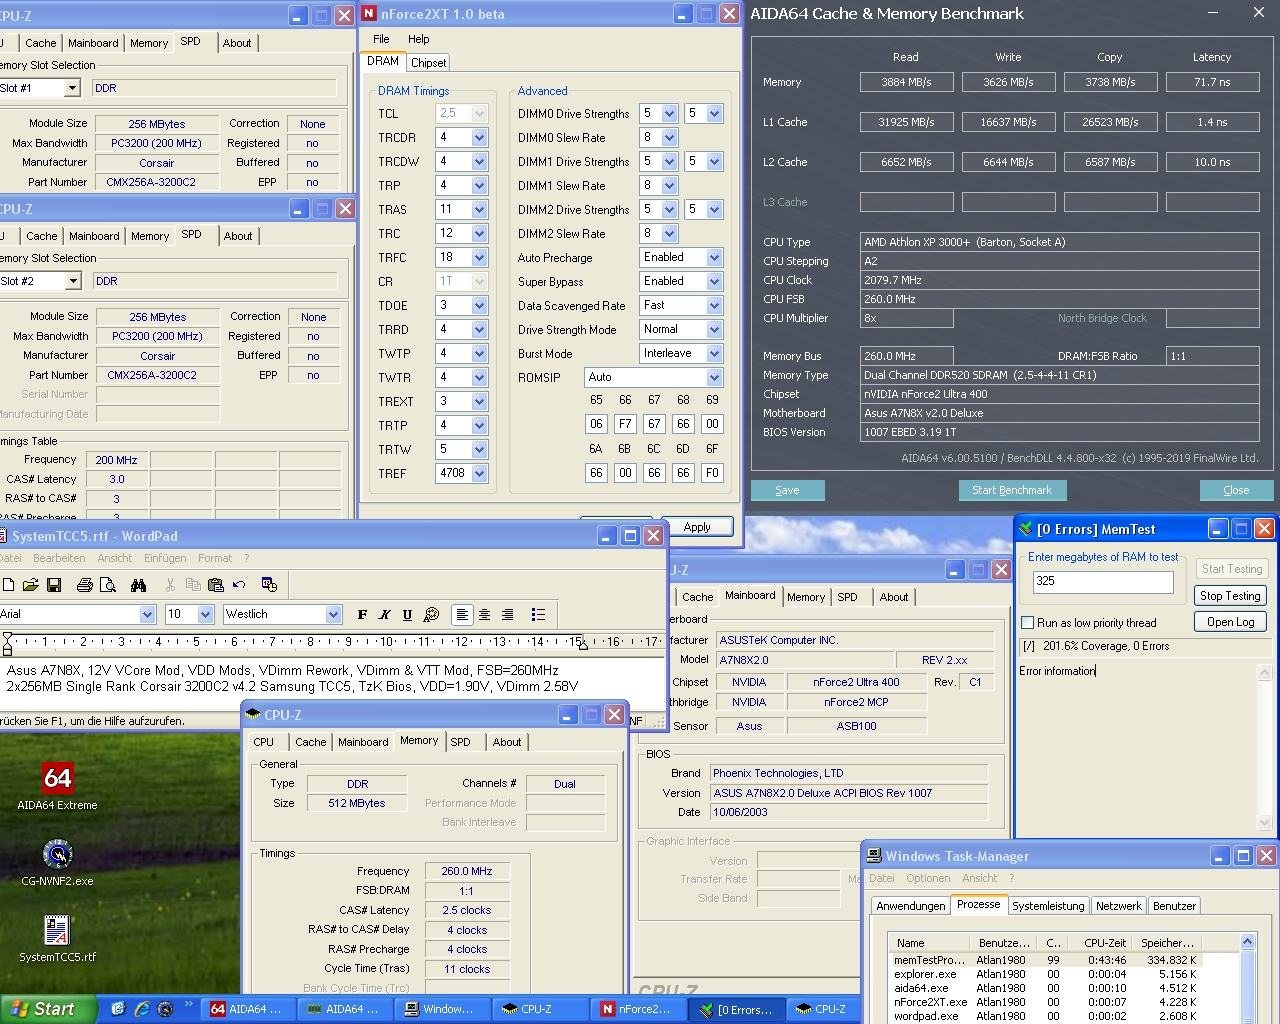The image size is (1280, 1024).
Task: Expand TREF dropdown showing 4708
Action: click(x=479, y=474)
